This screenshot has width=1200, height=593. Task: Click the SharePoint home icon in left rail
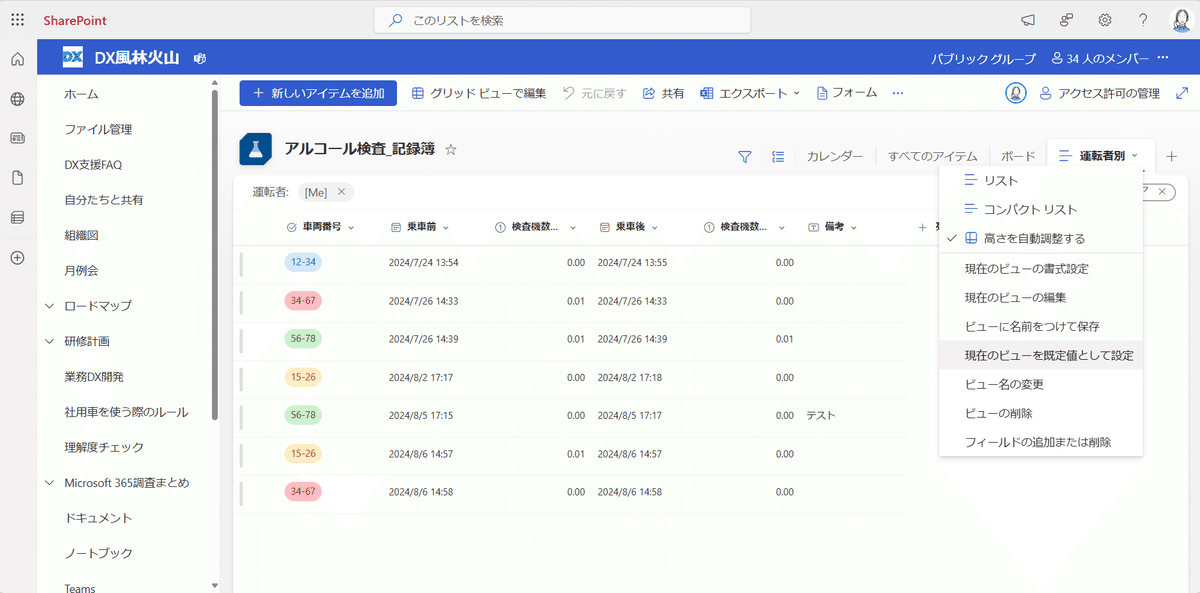point(17,60)
